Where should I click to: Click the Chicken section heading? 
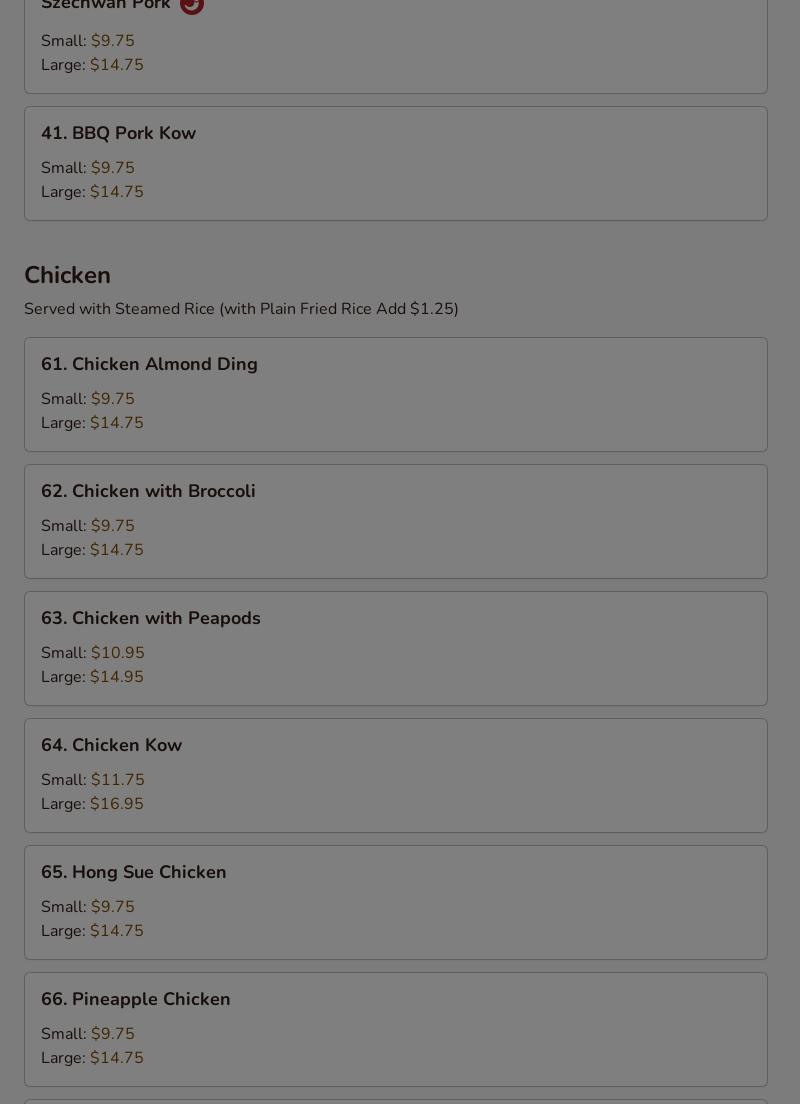(68, 275)
